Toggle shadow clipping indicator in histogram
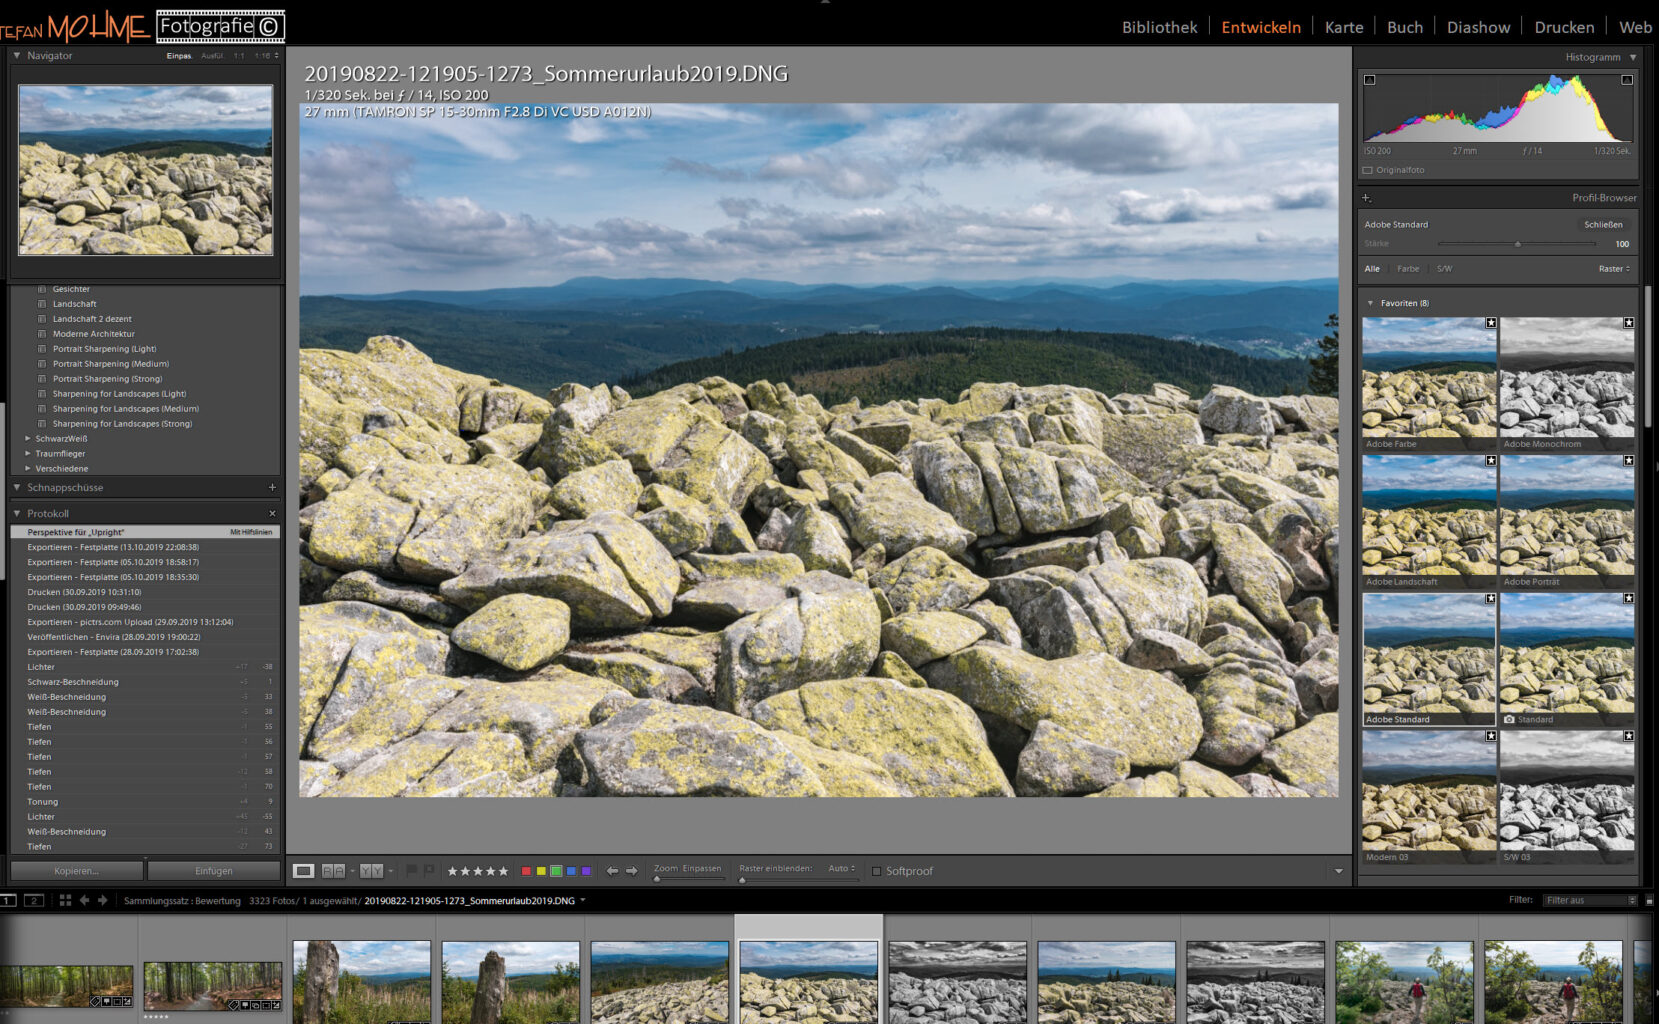 (1370, 80)
